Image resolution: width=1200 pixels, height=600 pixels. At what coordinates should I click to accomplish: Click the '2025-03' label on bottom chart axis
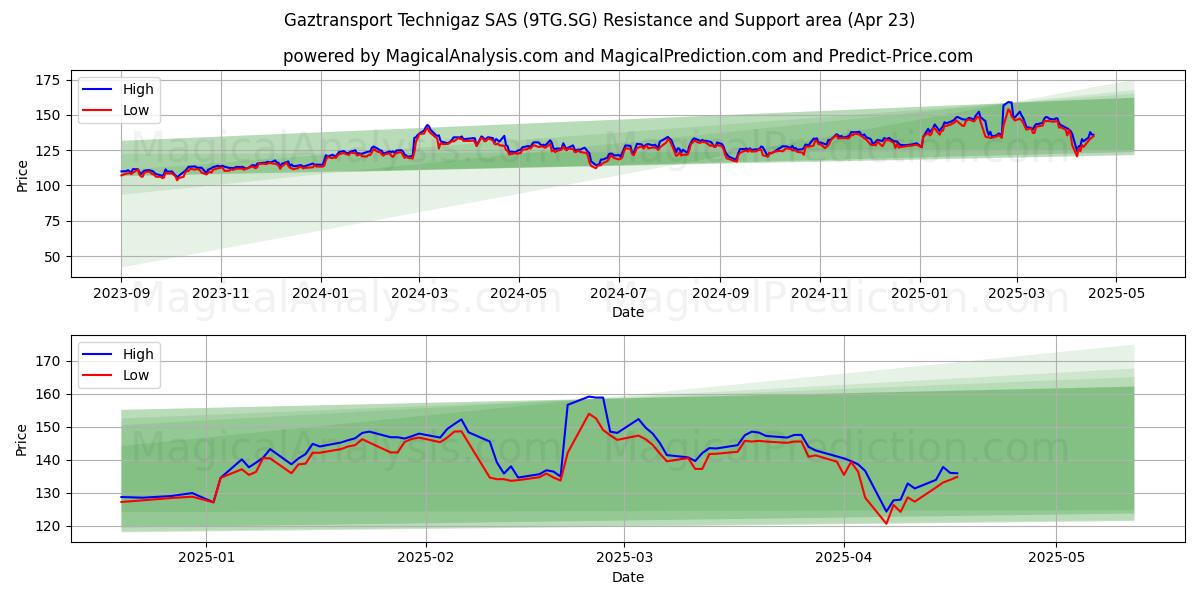624,558
